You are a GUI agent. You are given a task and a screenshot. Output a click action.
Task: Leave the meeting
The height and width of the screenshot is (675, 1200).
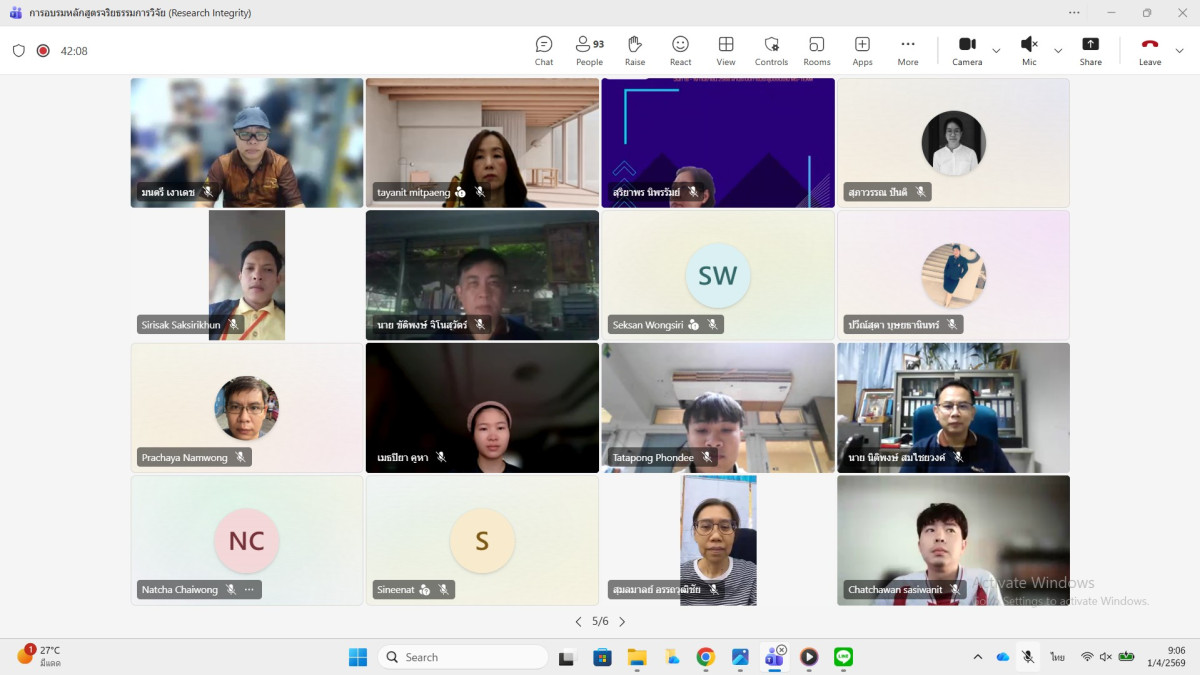point(1150,50)
